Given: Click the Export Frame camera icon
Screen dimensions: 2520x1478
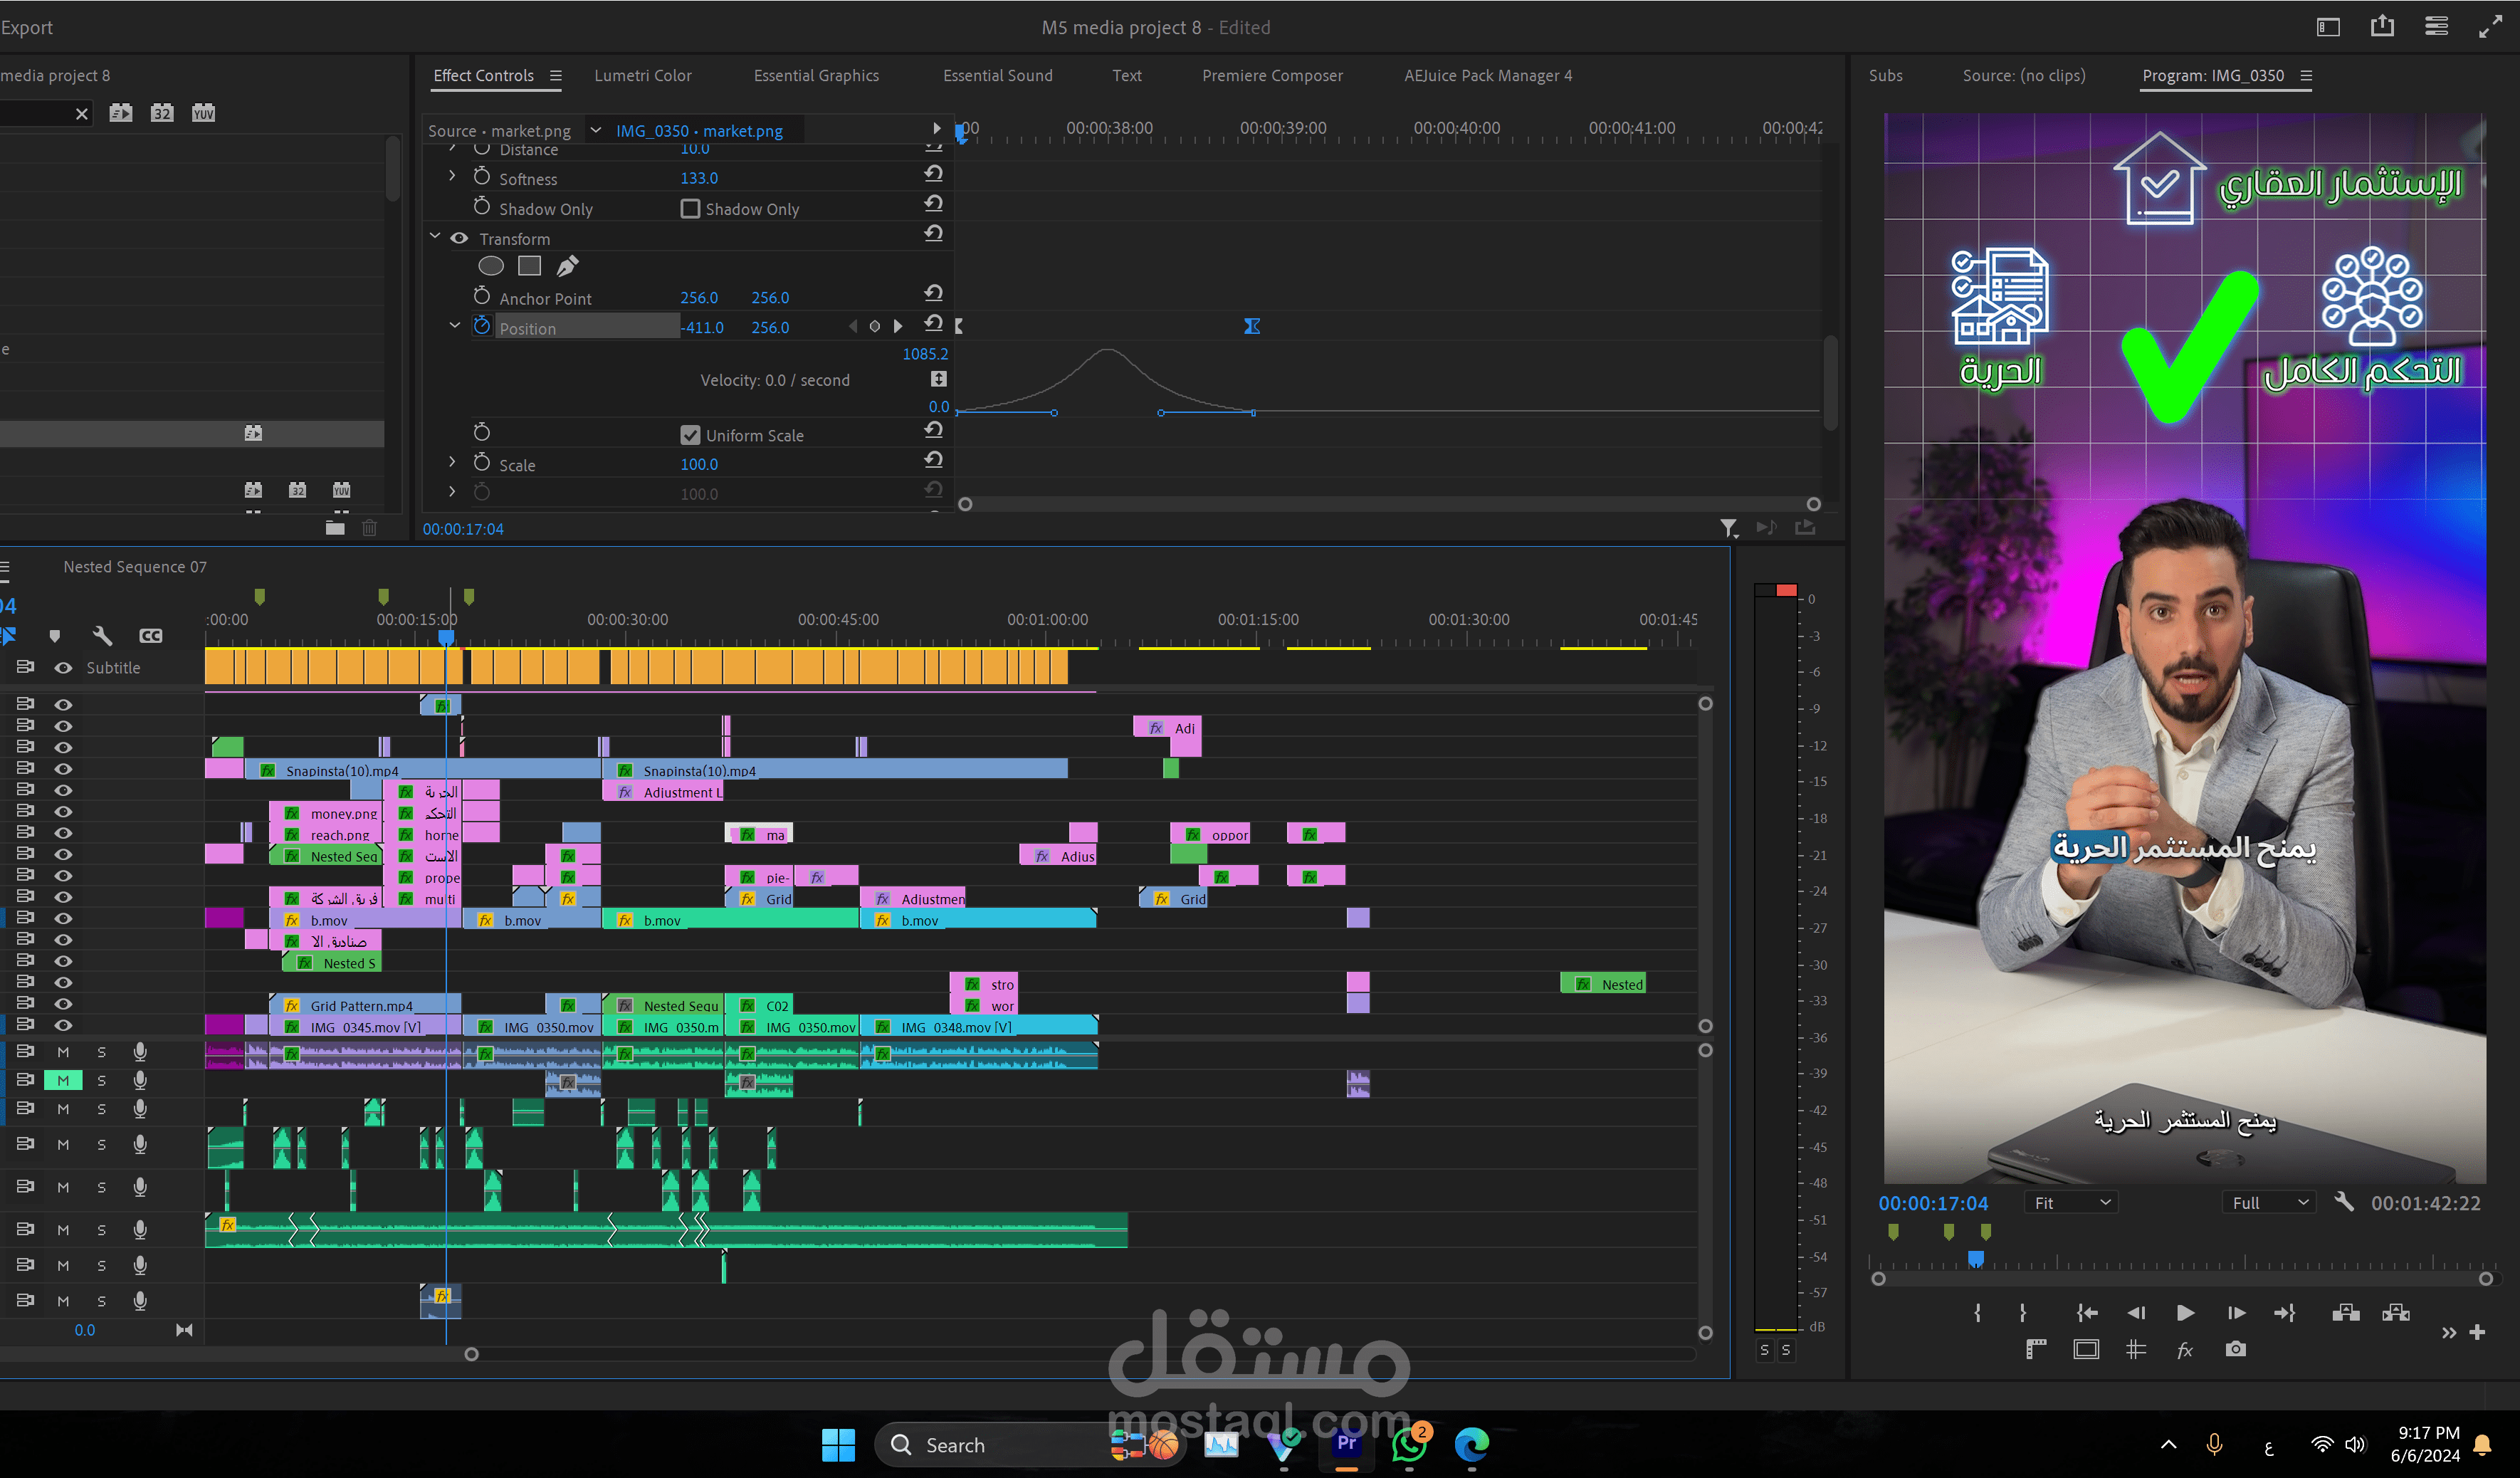Looking at the screenshot, I should (x=2235, y=1349).
